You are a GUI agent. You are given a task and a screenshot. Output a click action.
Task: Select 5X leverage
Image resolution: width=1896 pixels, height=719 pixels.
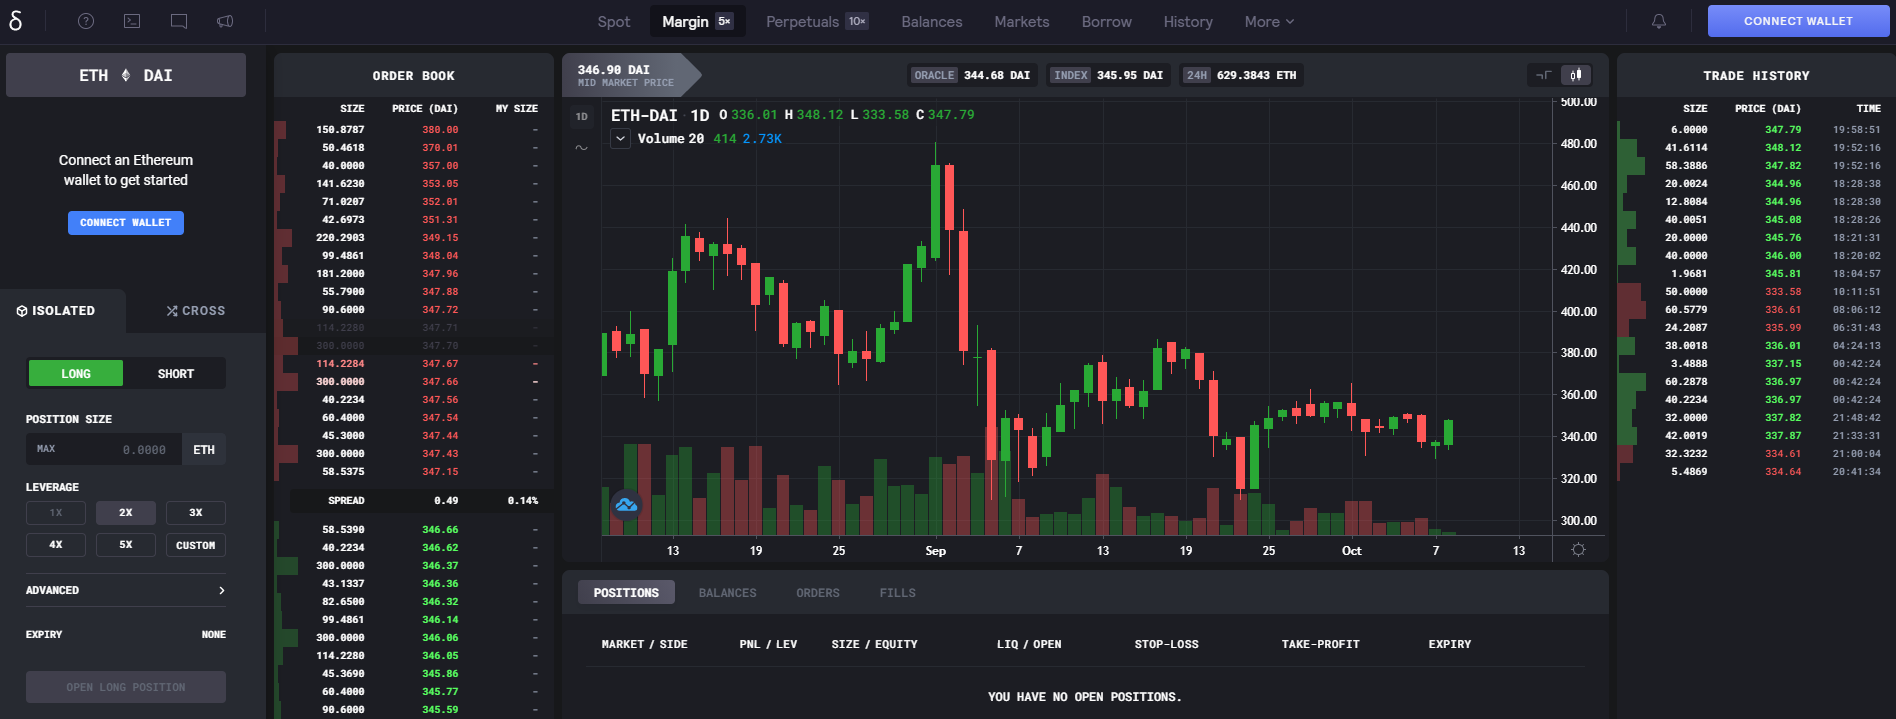point(126,545)
